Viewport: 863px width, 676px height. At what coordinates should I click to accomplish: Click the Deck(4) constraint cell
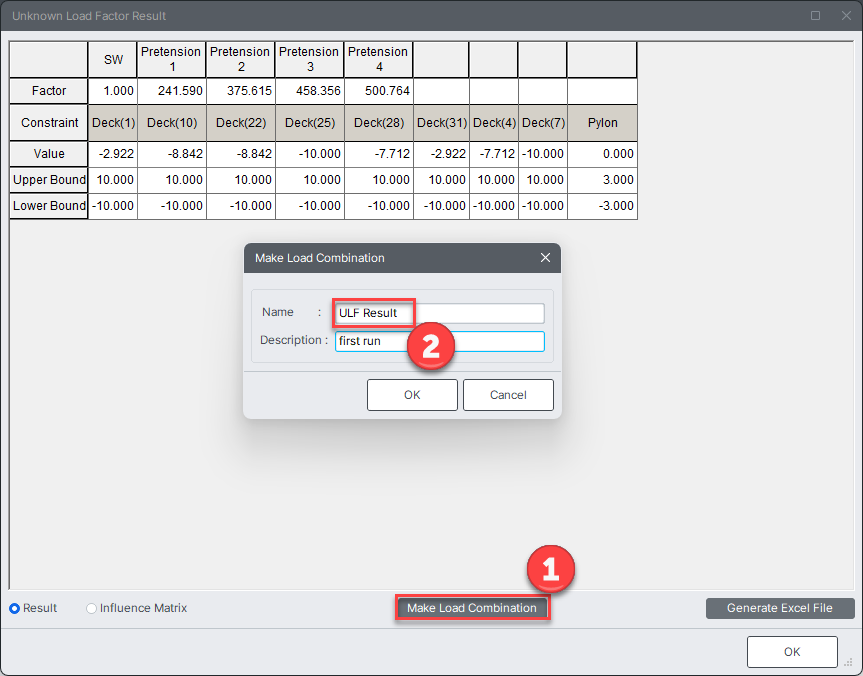click(494, 123)
